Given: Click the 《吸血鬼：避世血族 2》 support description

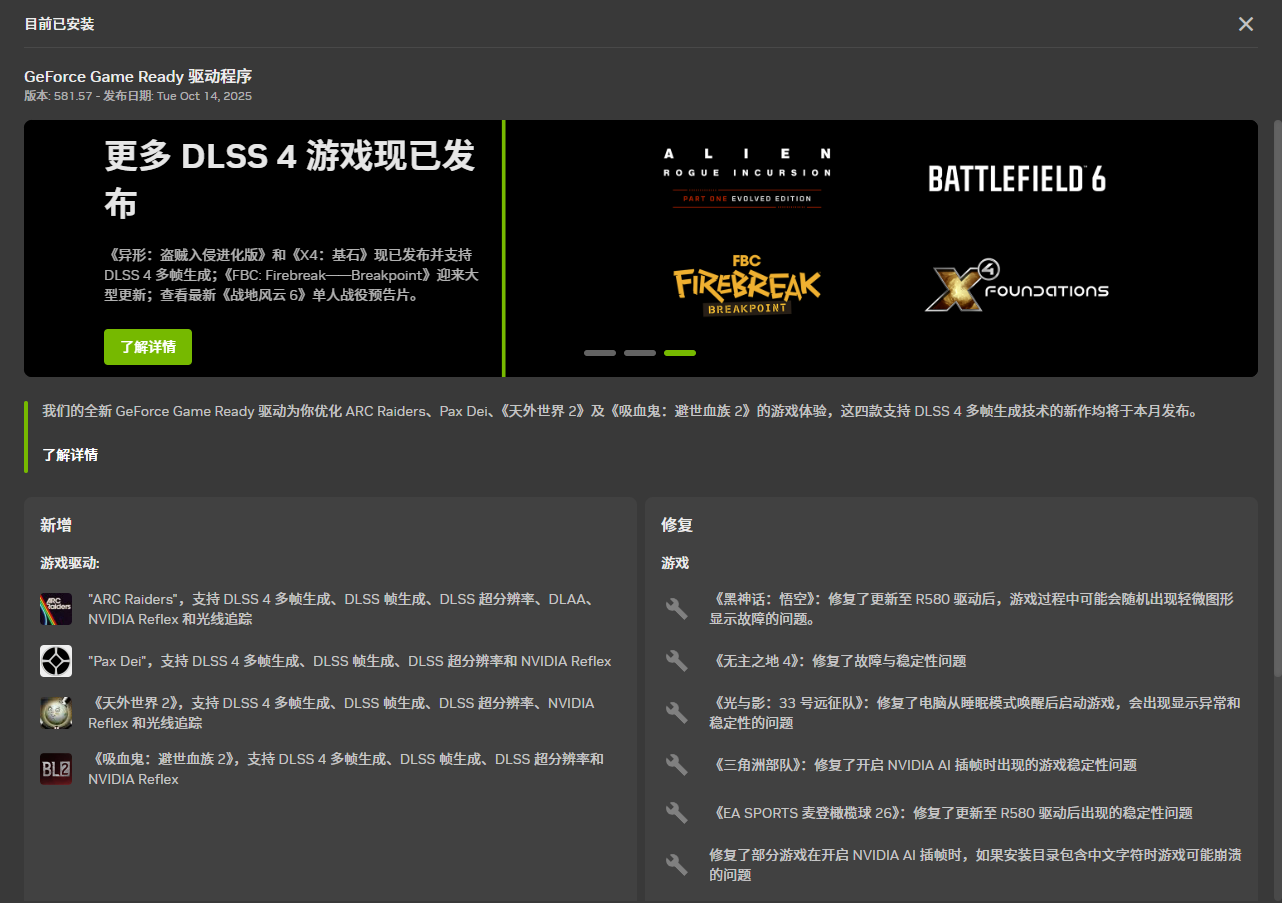Looking at the screenshot, I should [x=346, y=769].
